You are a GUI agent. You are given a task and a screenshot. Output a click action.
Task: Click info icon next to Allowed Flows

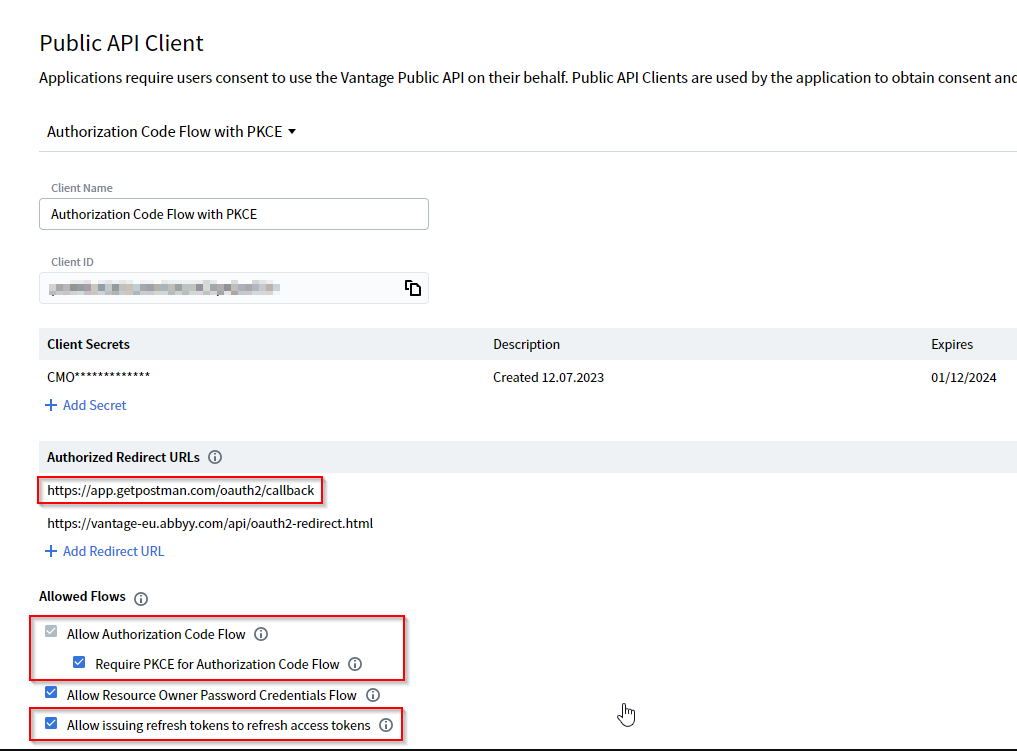coord(141,598)
